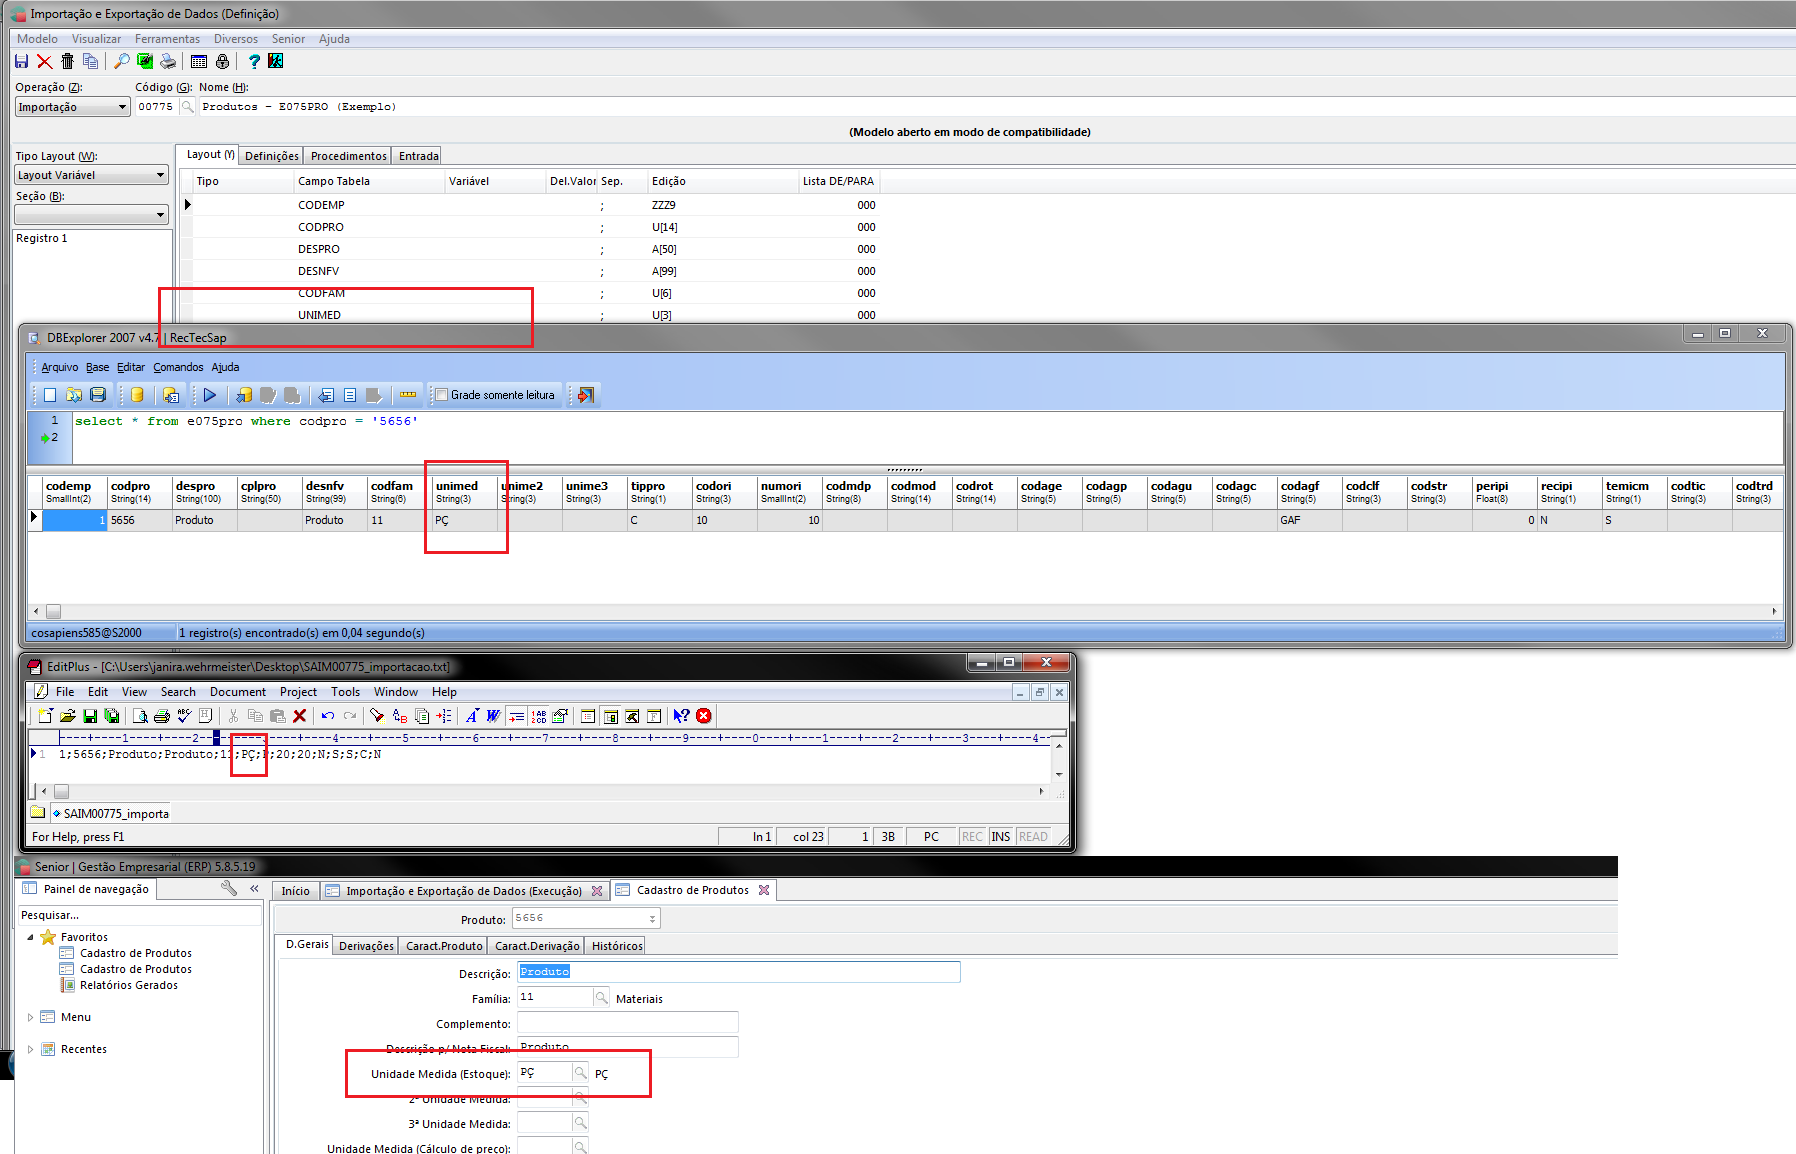Run the SQL query with play button

tap(209, 395)
